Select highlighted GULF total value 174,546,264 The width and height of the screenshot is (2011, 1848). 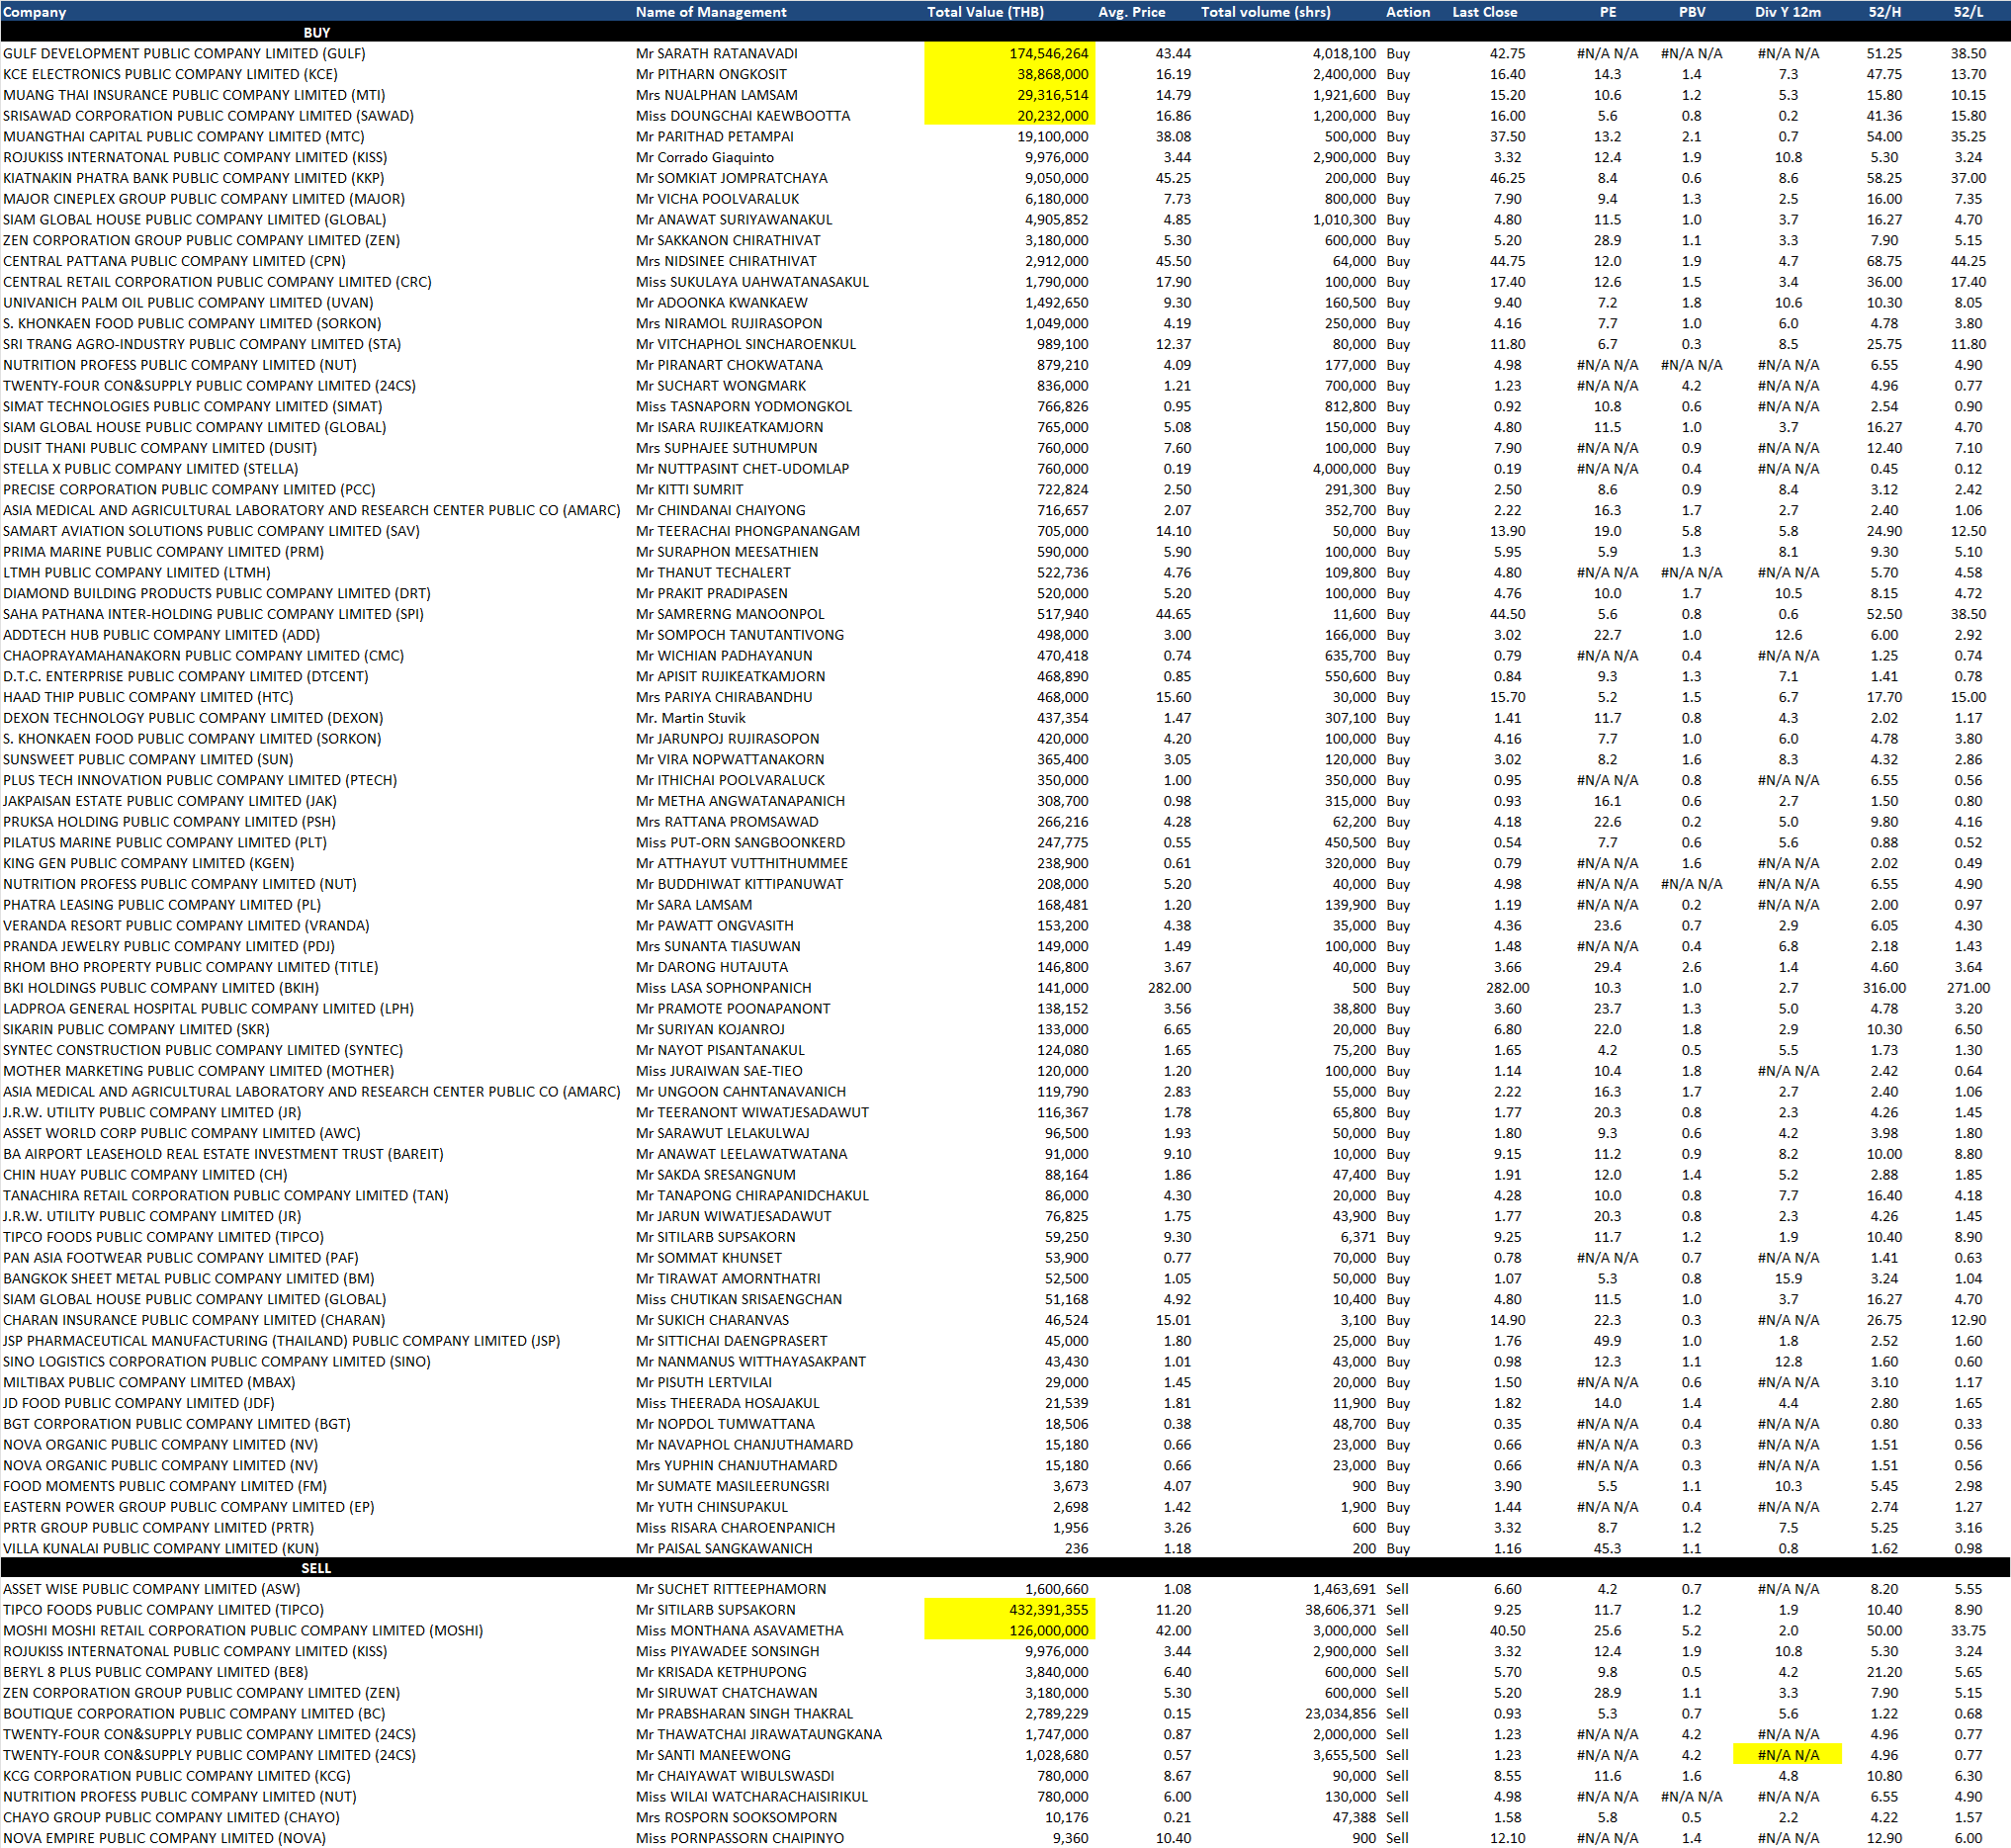(x=1048, y=53)
